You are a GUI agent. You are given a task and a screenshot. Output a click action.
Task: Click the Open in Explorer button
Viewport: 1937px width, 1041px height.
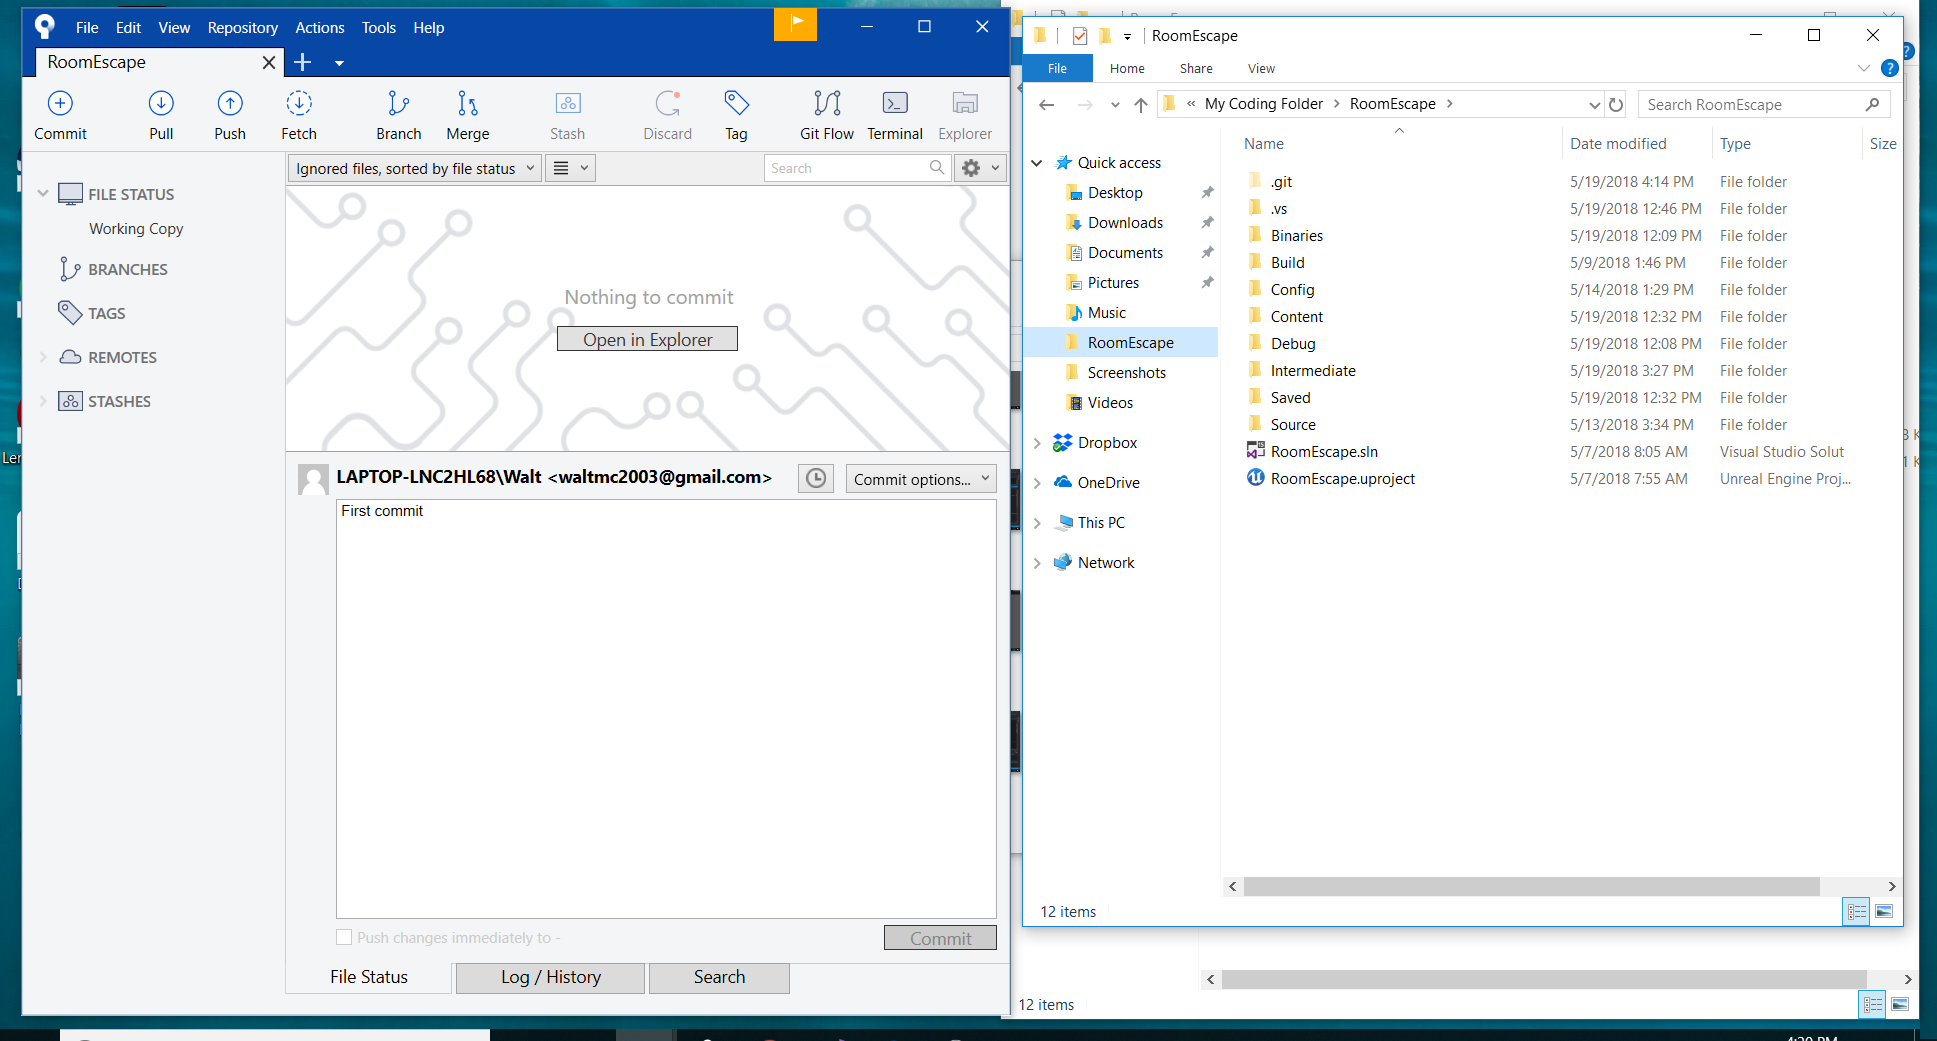(x=647, y=339)
